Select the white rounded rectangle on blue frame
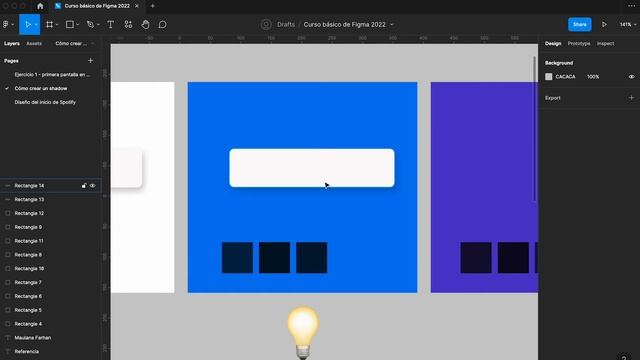640x360 pixels. (x=312, y=168)
